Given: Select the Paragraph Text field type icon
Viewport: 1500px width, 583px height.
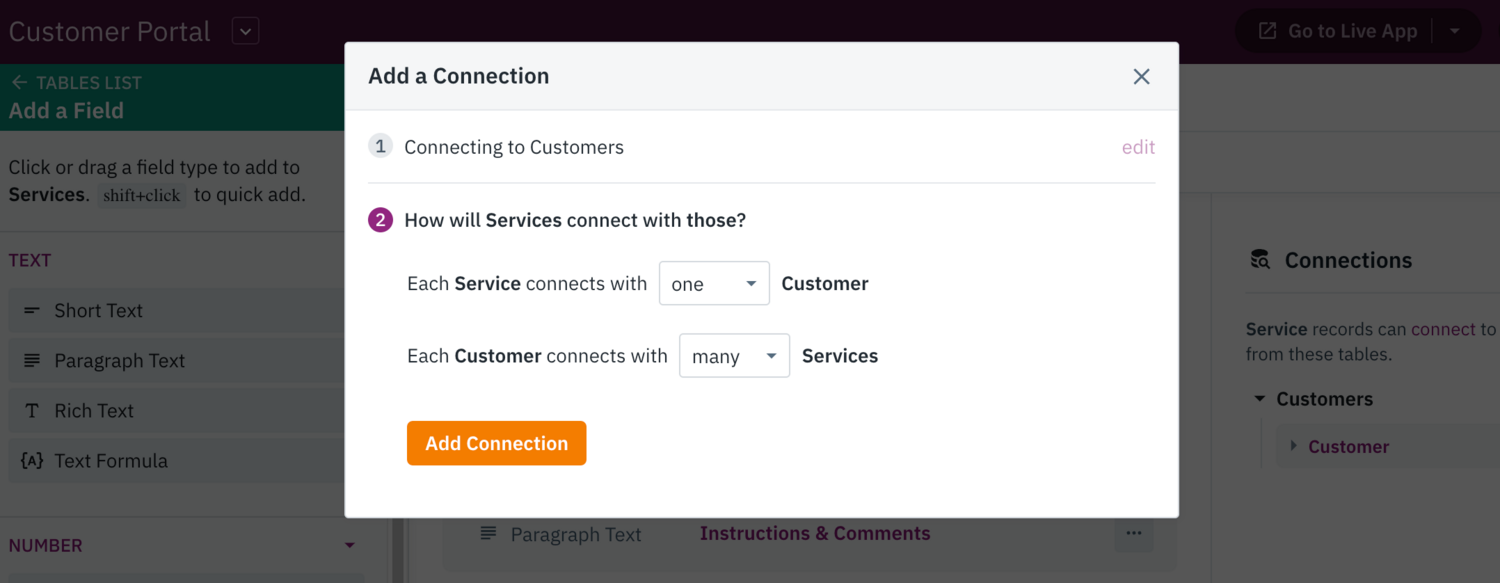Looking at the screenshot, I should (x=32, y=361).
